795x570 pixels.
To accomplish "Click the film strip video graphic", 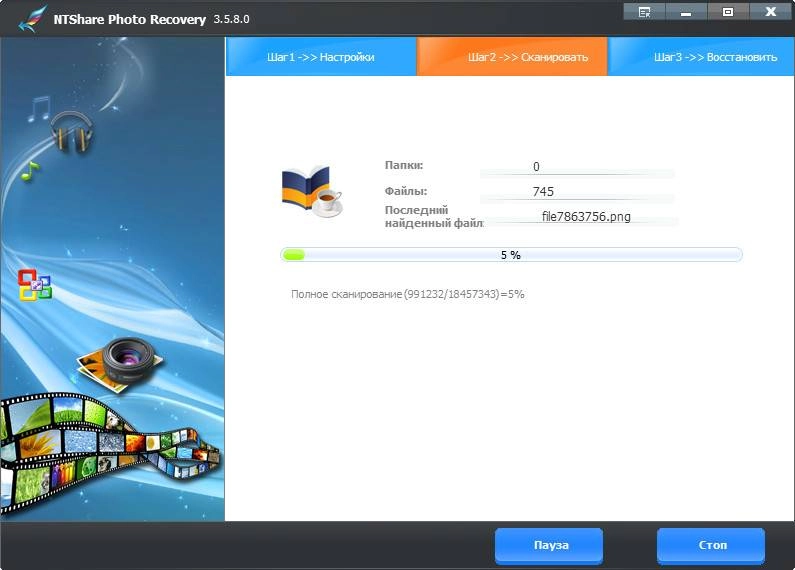I will (x=109, y=453).
